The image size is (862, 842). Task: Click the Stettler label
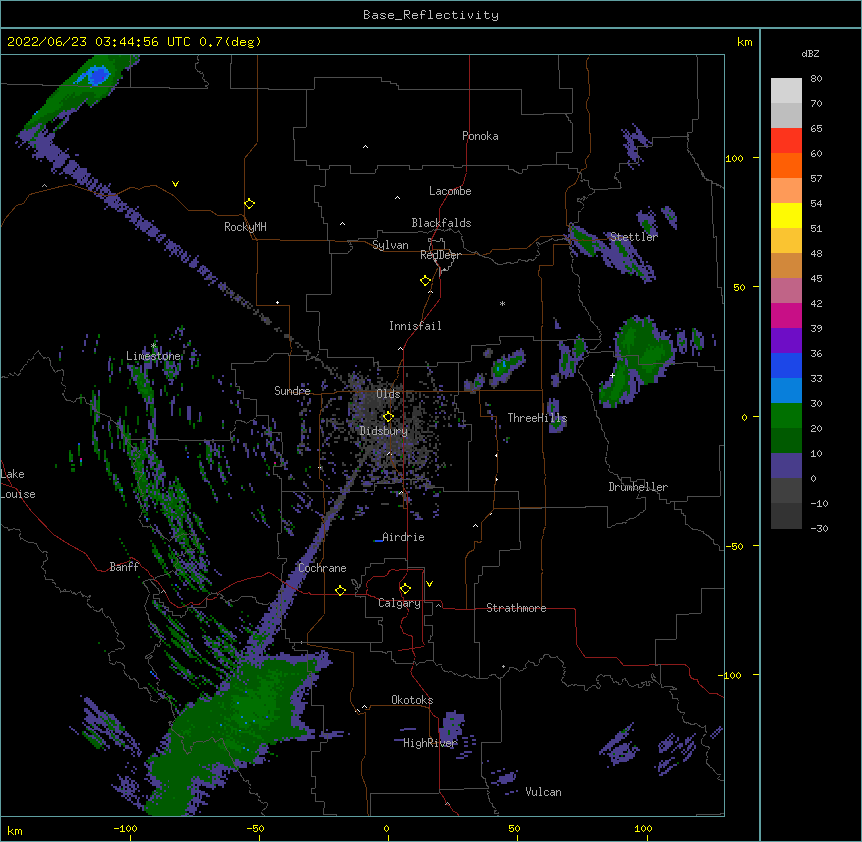pos(634,237)
